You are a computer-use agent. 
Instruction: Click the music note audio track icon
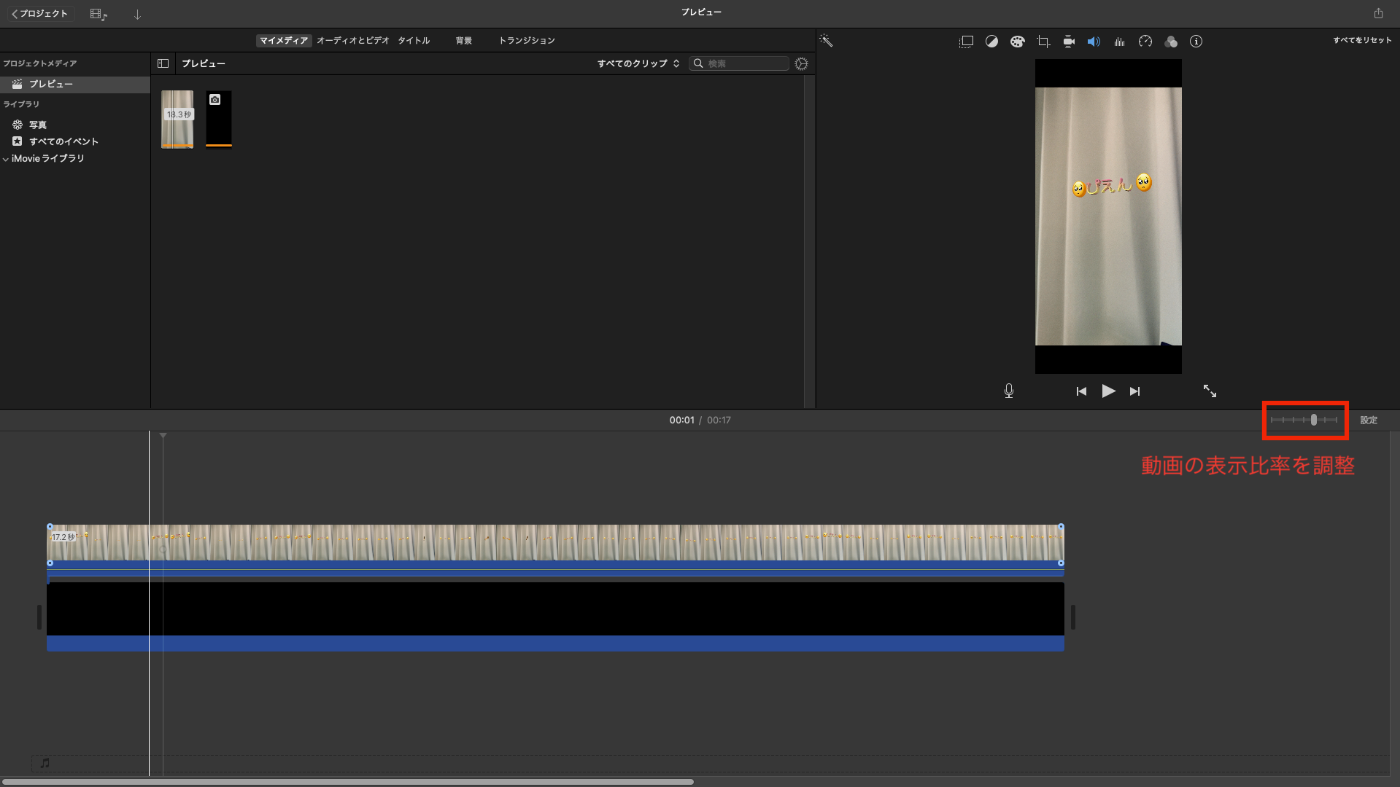coord(44,763)
